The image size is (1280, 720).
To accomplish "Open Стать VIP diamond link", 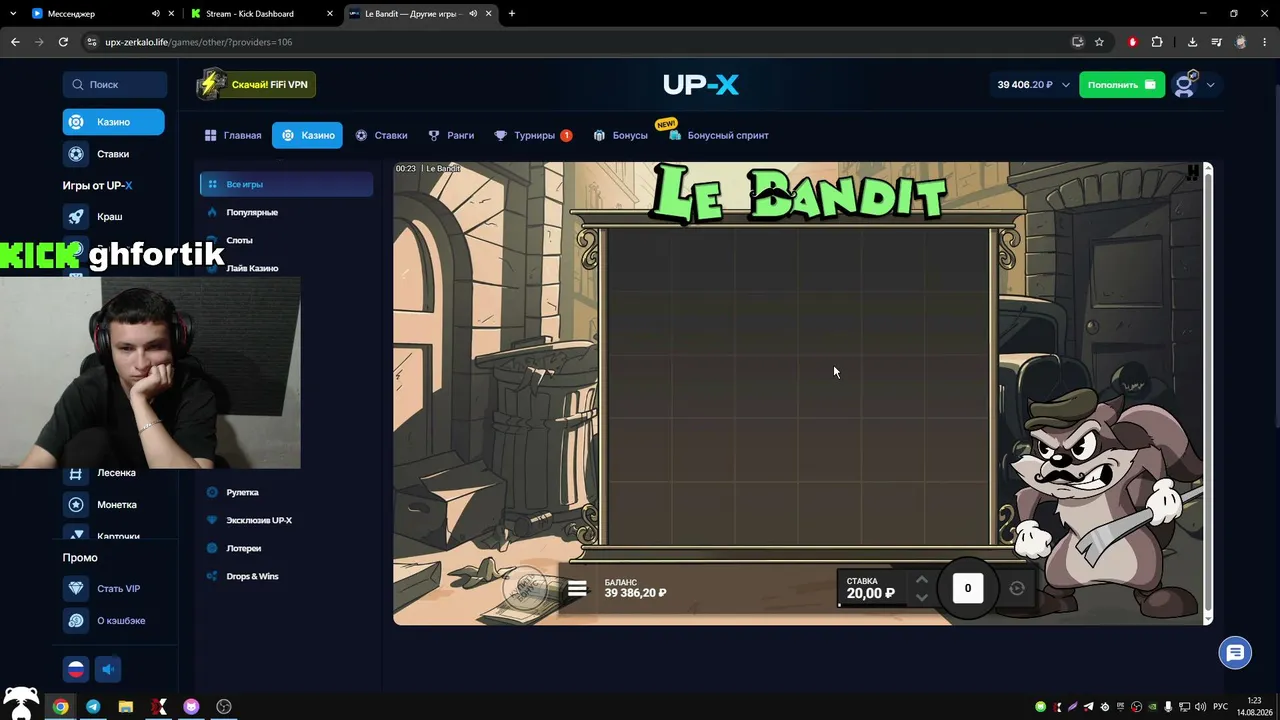I will click(113, 589).
